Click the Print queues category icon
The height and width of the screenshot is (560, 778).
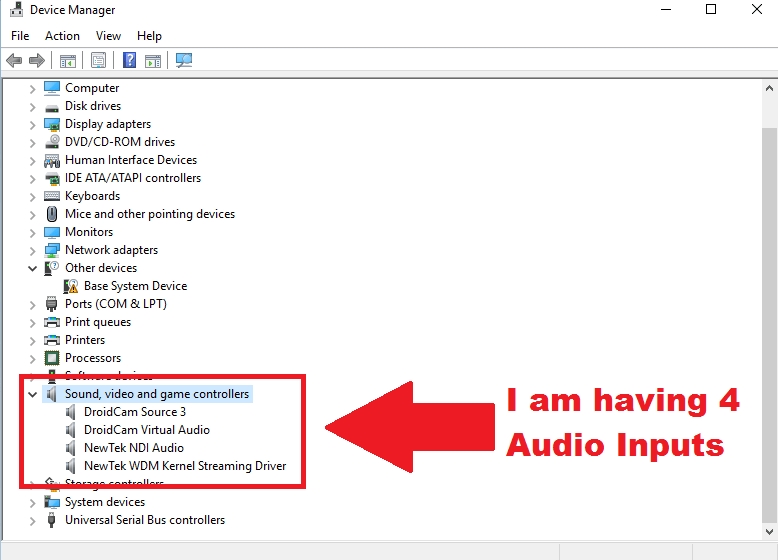[x=52, y=322]
